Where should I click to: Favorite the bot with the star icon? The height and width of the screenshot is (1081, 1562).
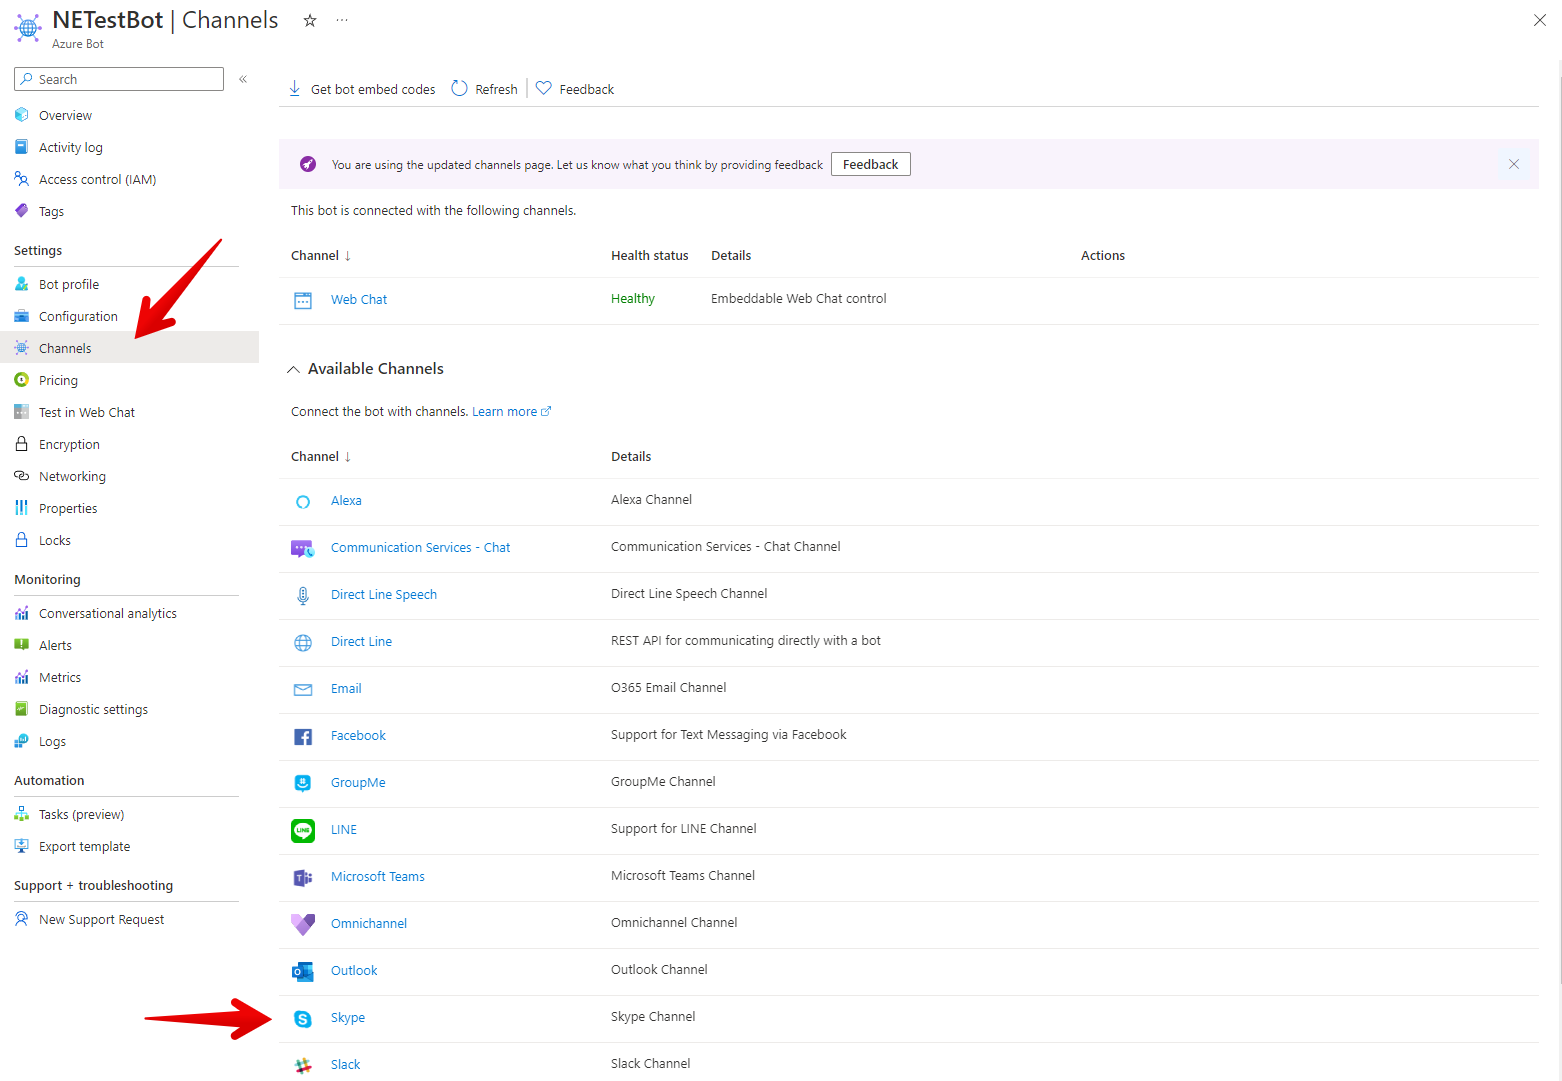tap(310, 20)
